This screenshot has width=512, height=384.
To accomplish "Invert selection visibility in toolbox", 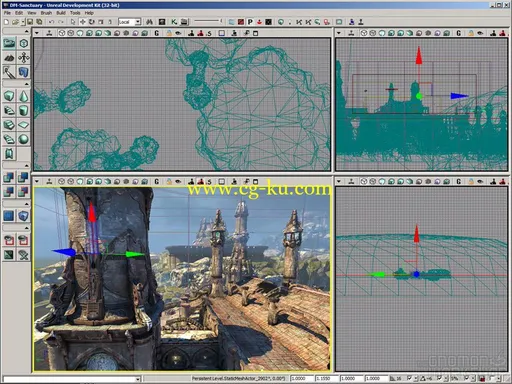I will click(x=9, y=255).
